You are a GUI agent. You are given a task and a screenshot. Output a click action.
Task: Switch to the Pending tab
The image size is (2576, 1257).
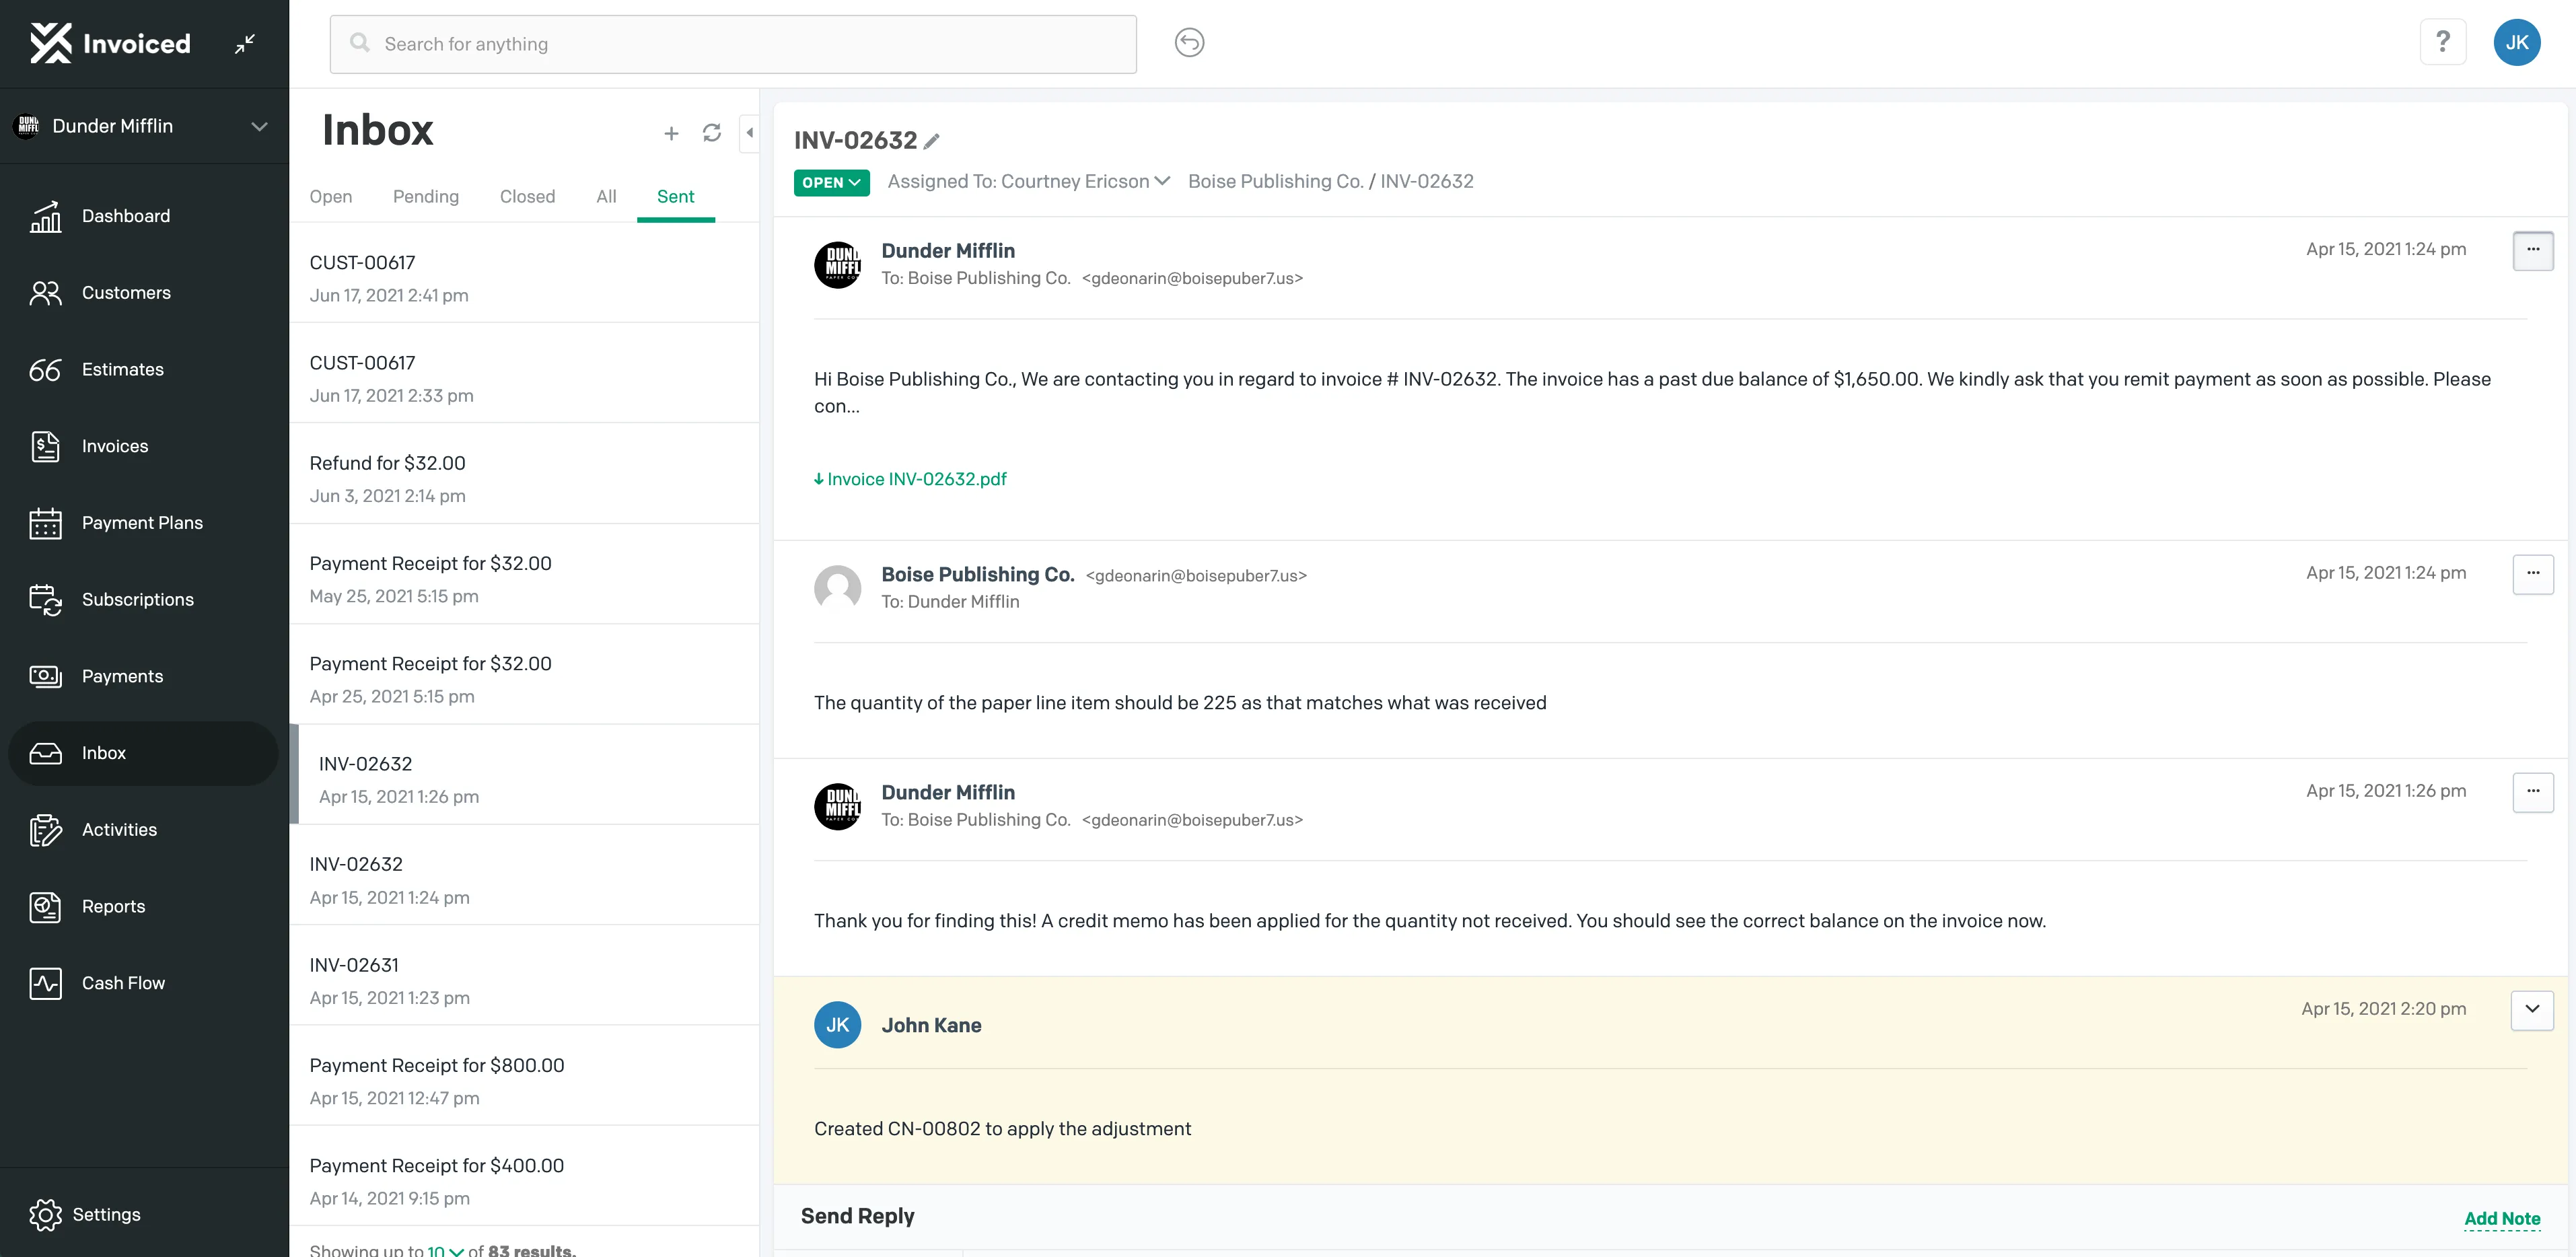point(425,197)
